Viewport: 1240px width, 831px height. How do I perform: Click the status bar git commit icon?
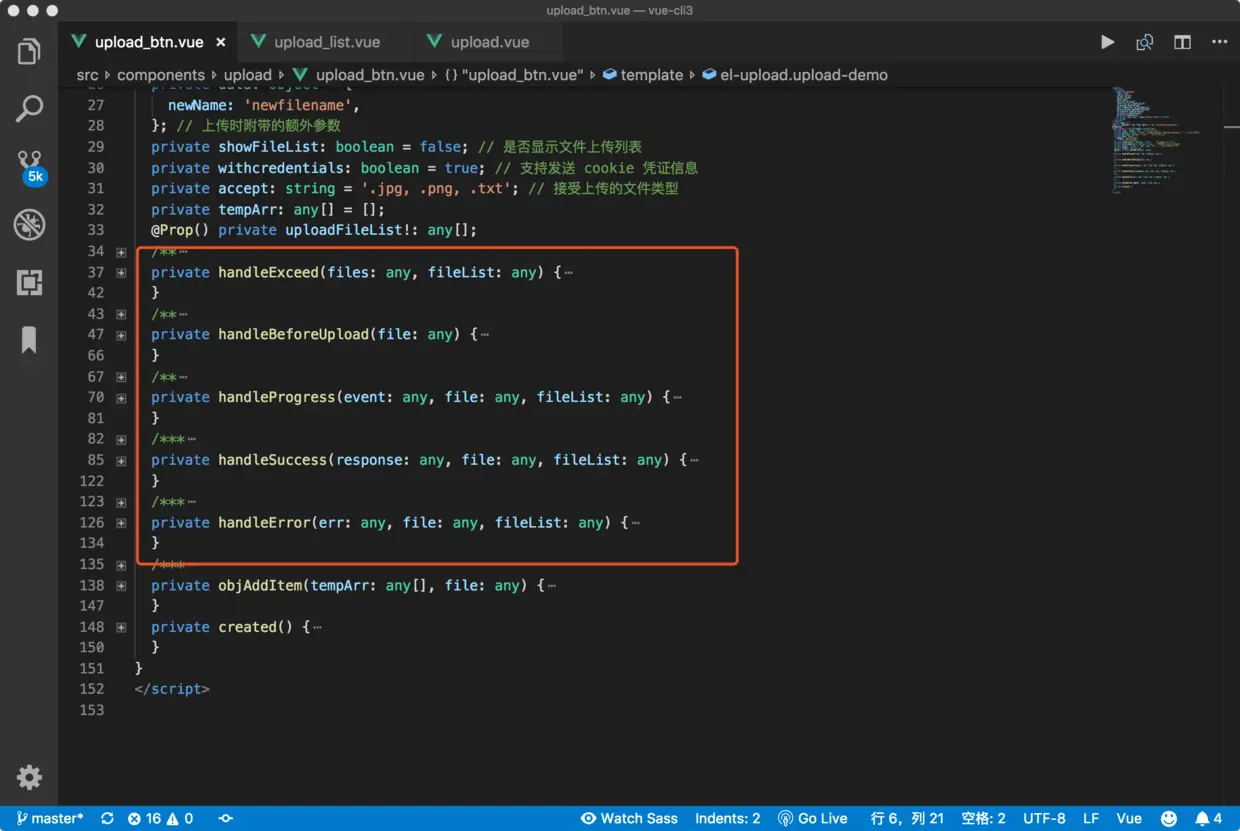pyautogui.click(x=226, y=818)
